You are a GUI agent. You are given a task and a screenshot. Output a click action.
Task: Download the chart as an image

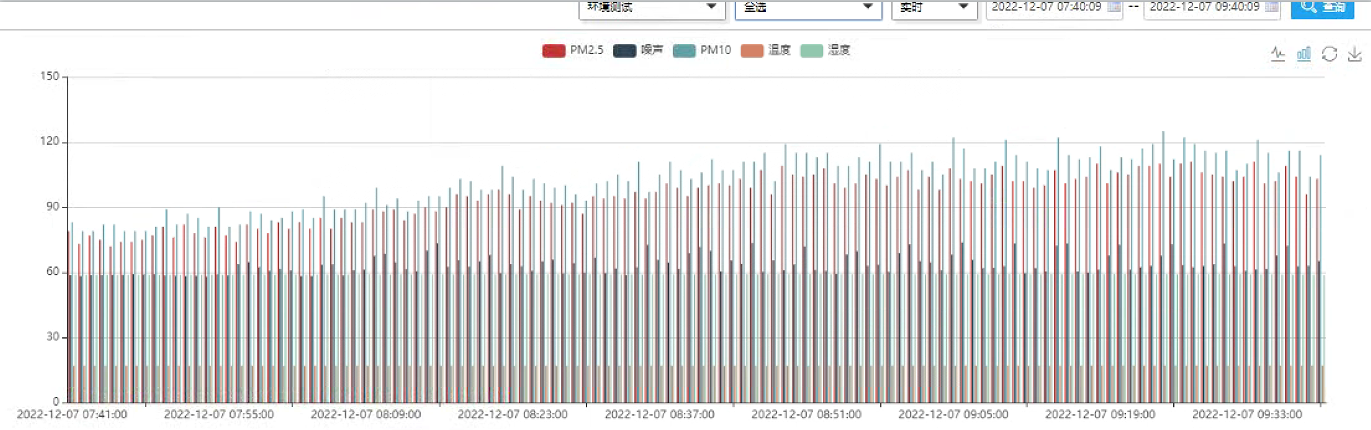(x=1355, y=54)
